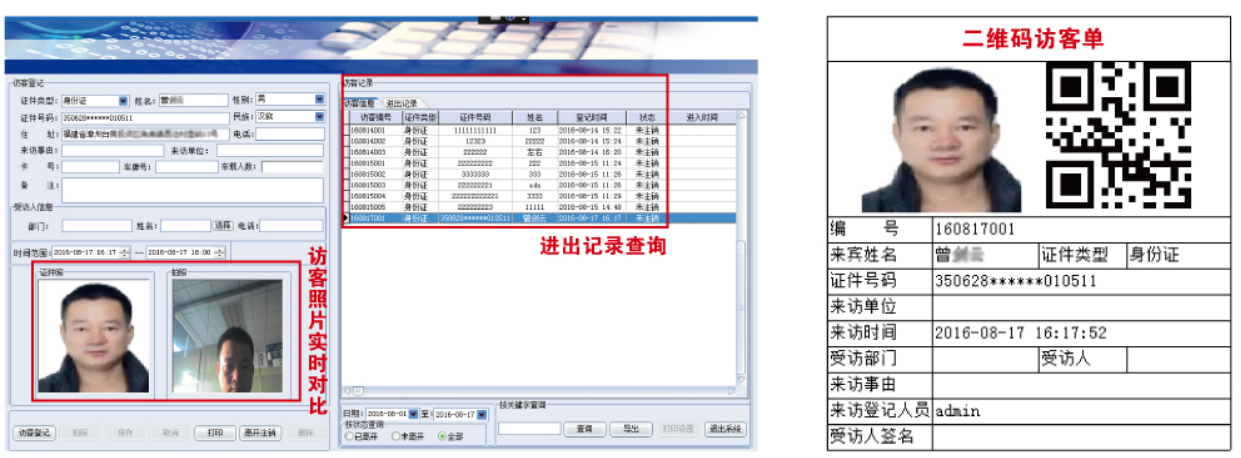Sort by the 状态 column header
The image size is (1241, 458).
coord(647,117)
